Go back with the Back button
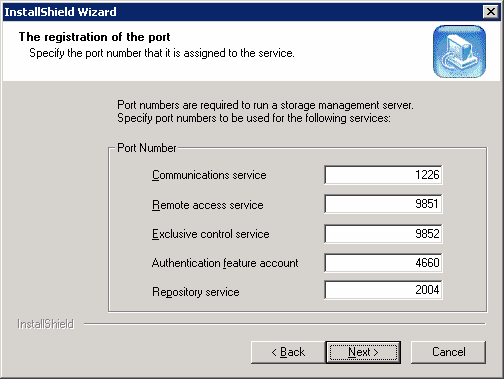This screenshot has height=379, width=504. tap(288, 352)
